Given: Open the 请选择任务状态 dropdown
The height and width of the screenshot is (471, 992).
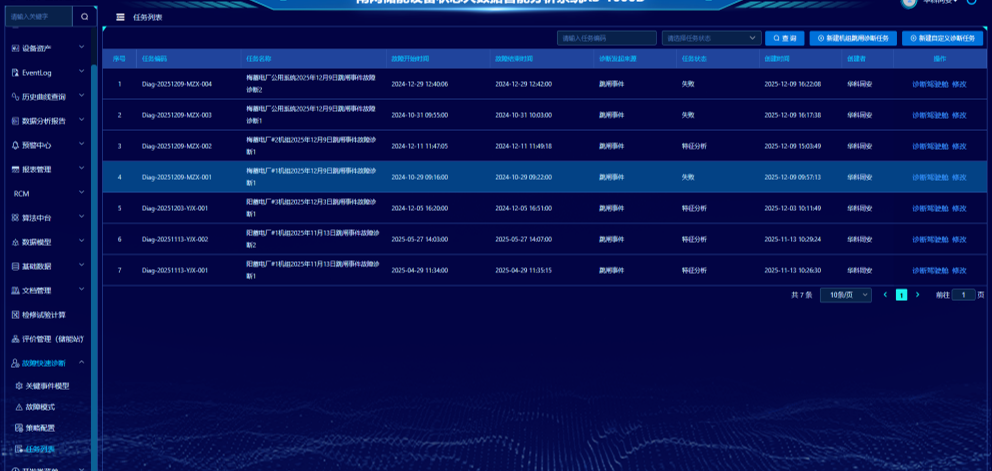Looking at the screenshot, I should [711, 38].
